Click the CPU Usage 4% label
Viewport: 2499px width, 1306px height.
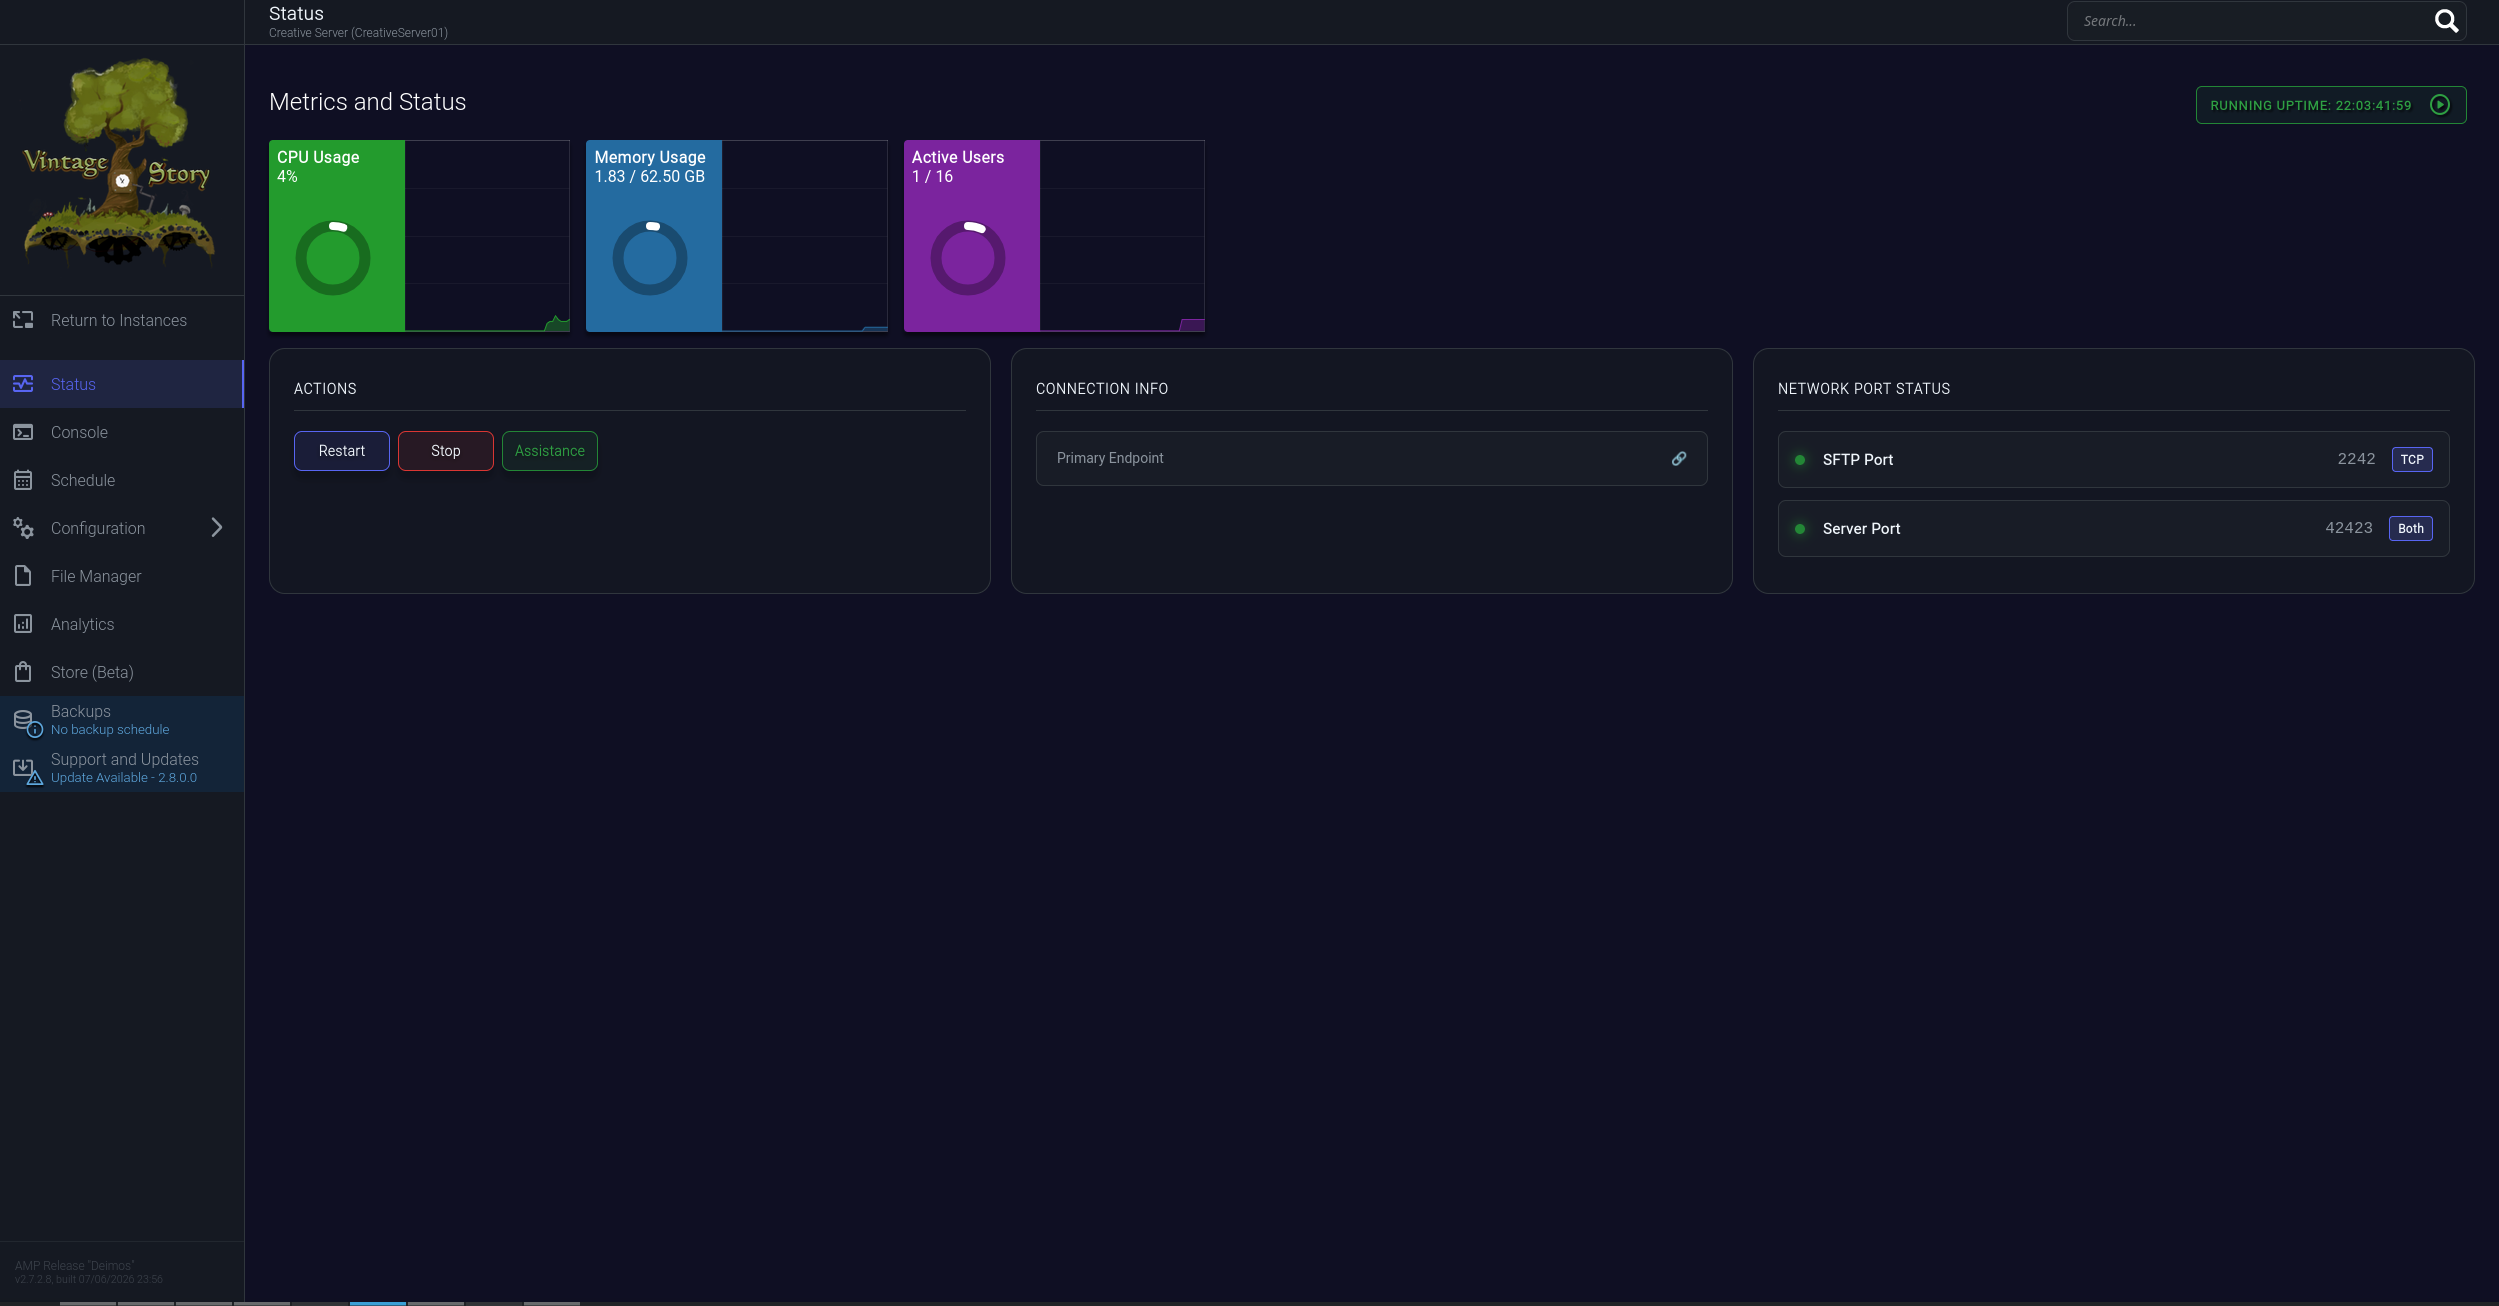pyautogui.click(x=287, y=177)
